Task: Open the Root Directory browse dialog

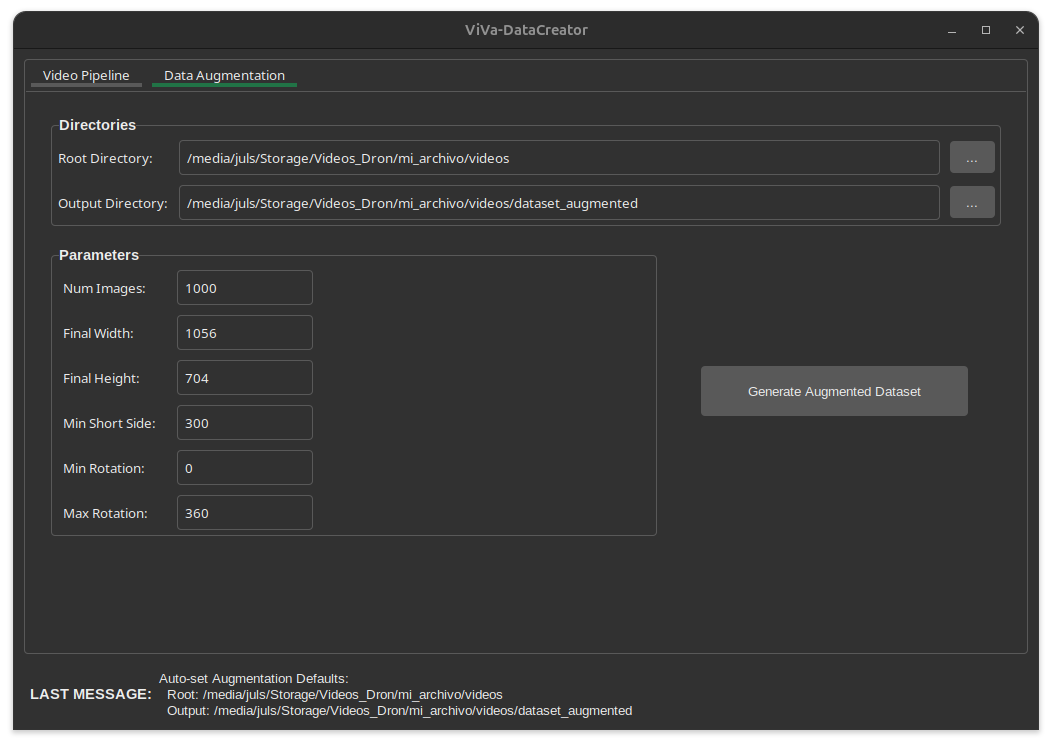Action: click(971, 157)
